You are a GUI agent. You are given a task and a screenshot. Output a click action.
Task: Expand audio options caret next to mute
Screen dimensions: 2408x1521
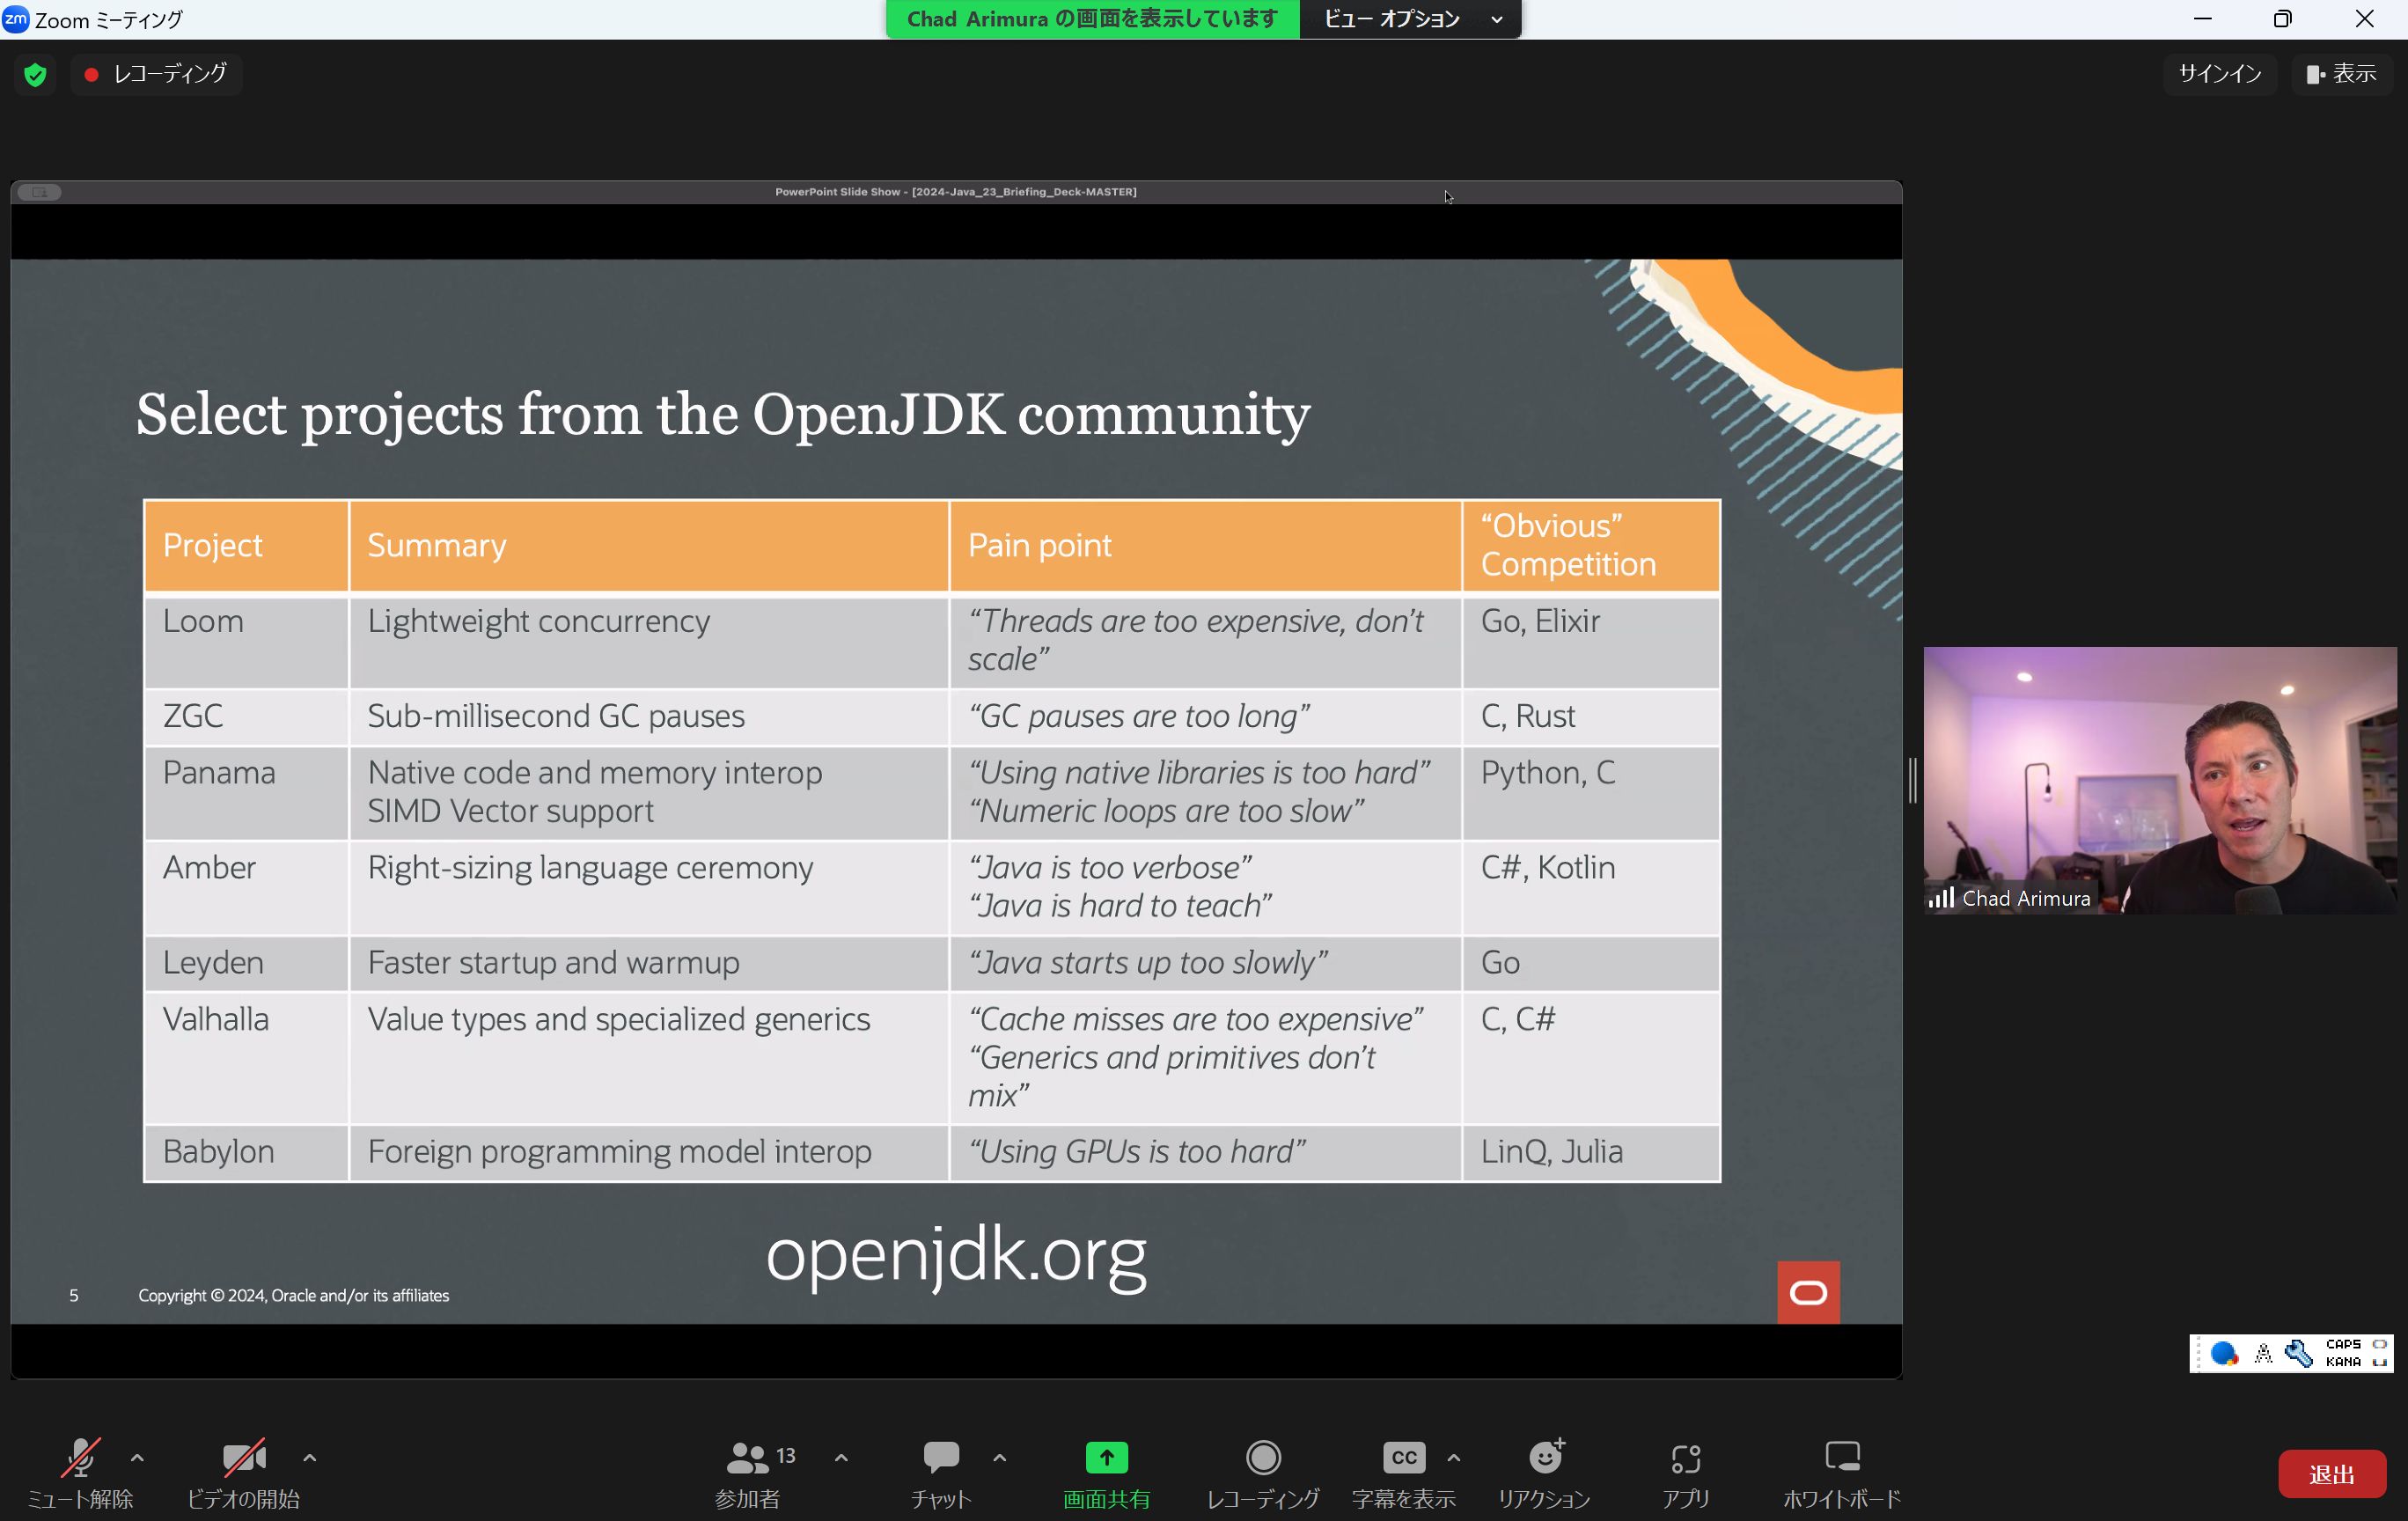pos(137,1458)
